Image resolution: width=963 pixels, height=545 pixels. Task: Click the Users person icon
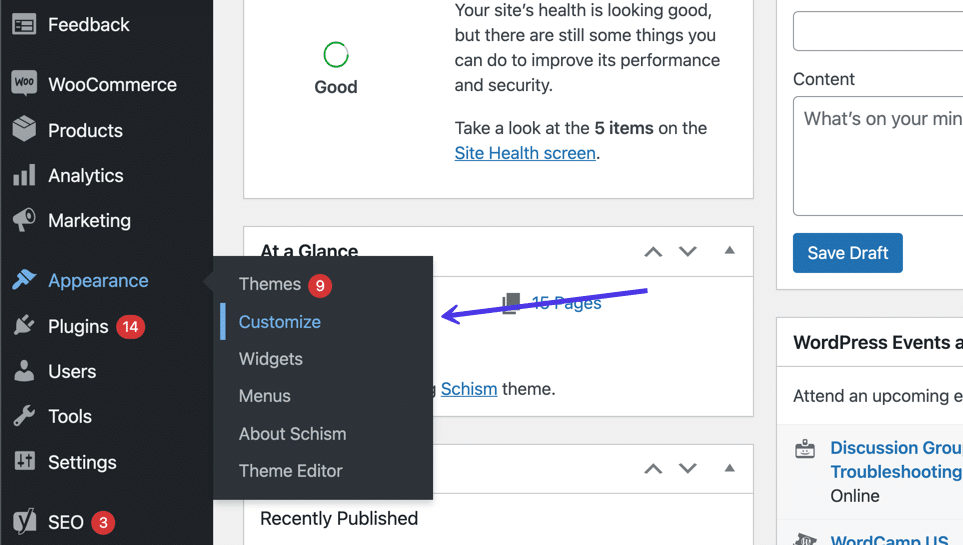coord(24,372)
